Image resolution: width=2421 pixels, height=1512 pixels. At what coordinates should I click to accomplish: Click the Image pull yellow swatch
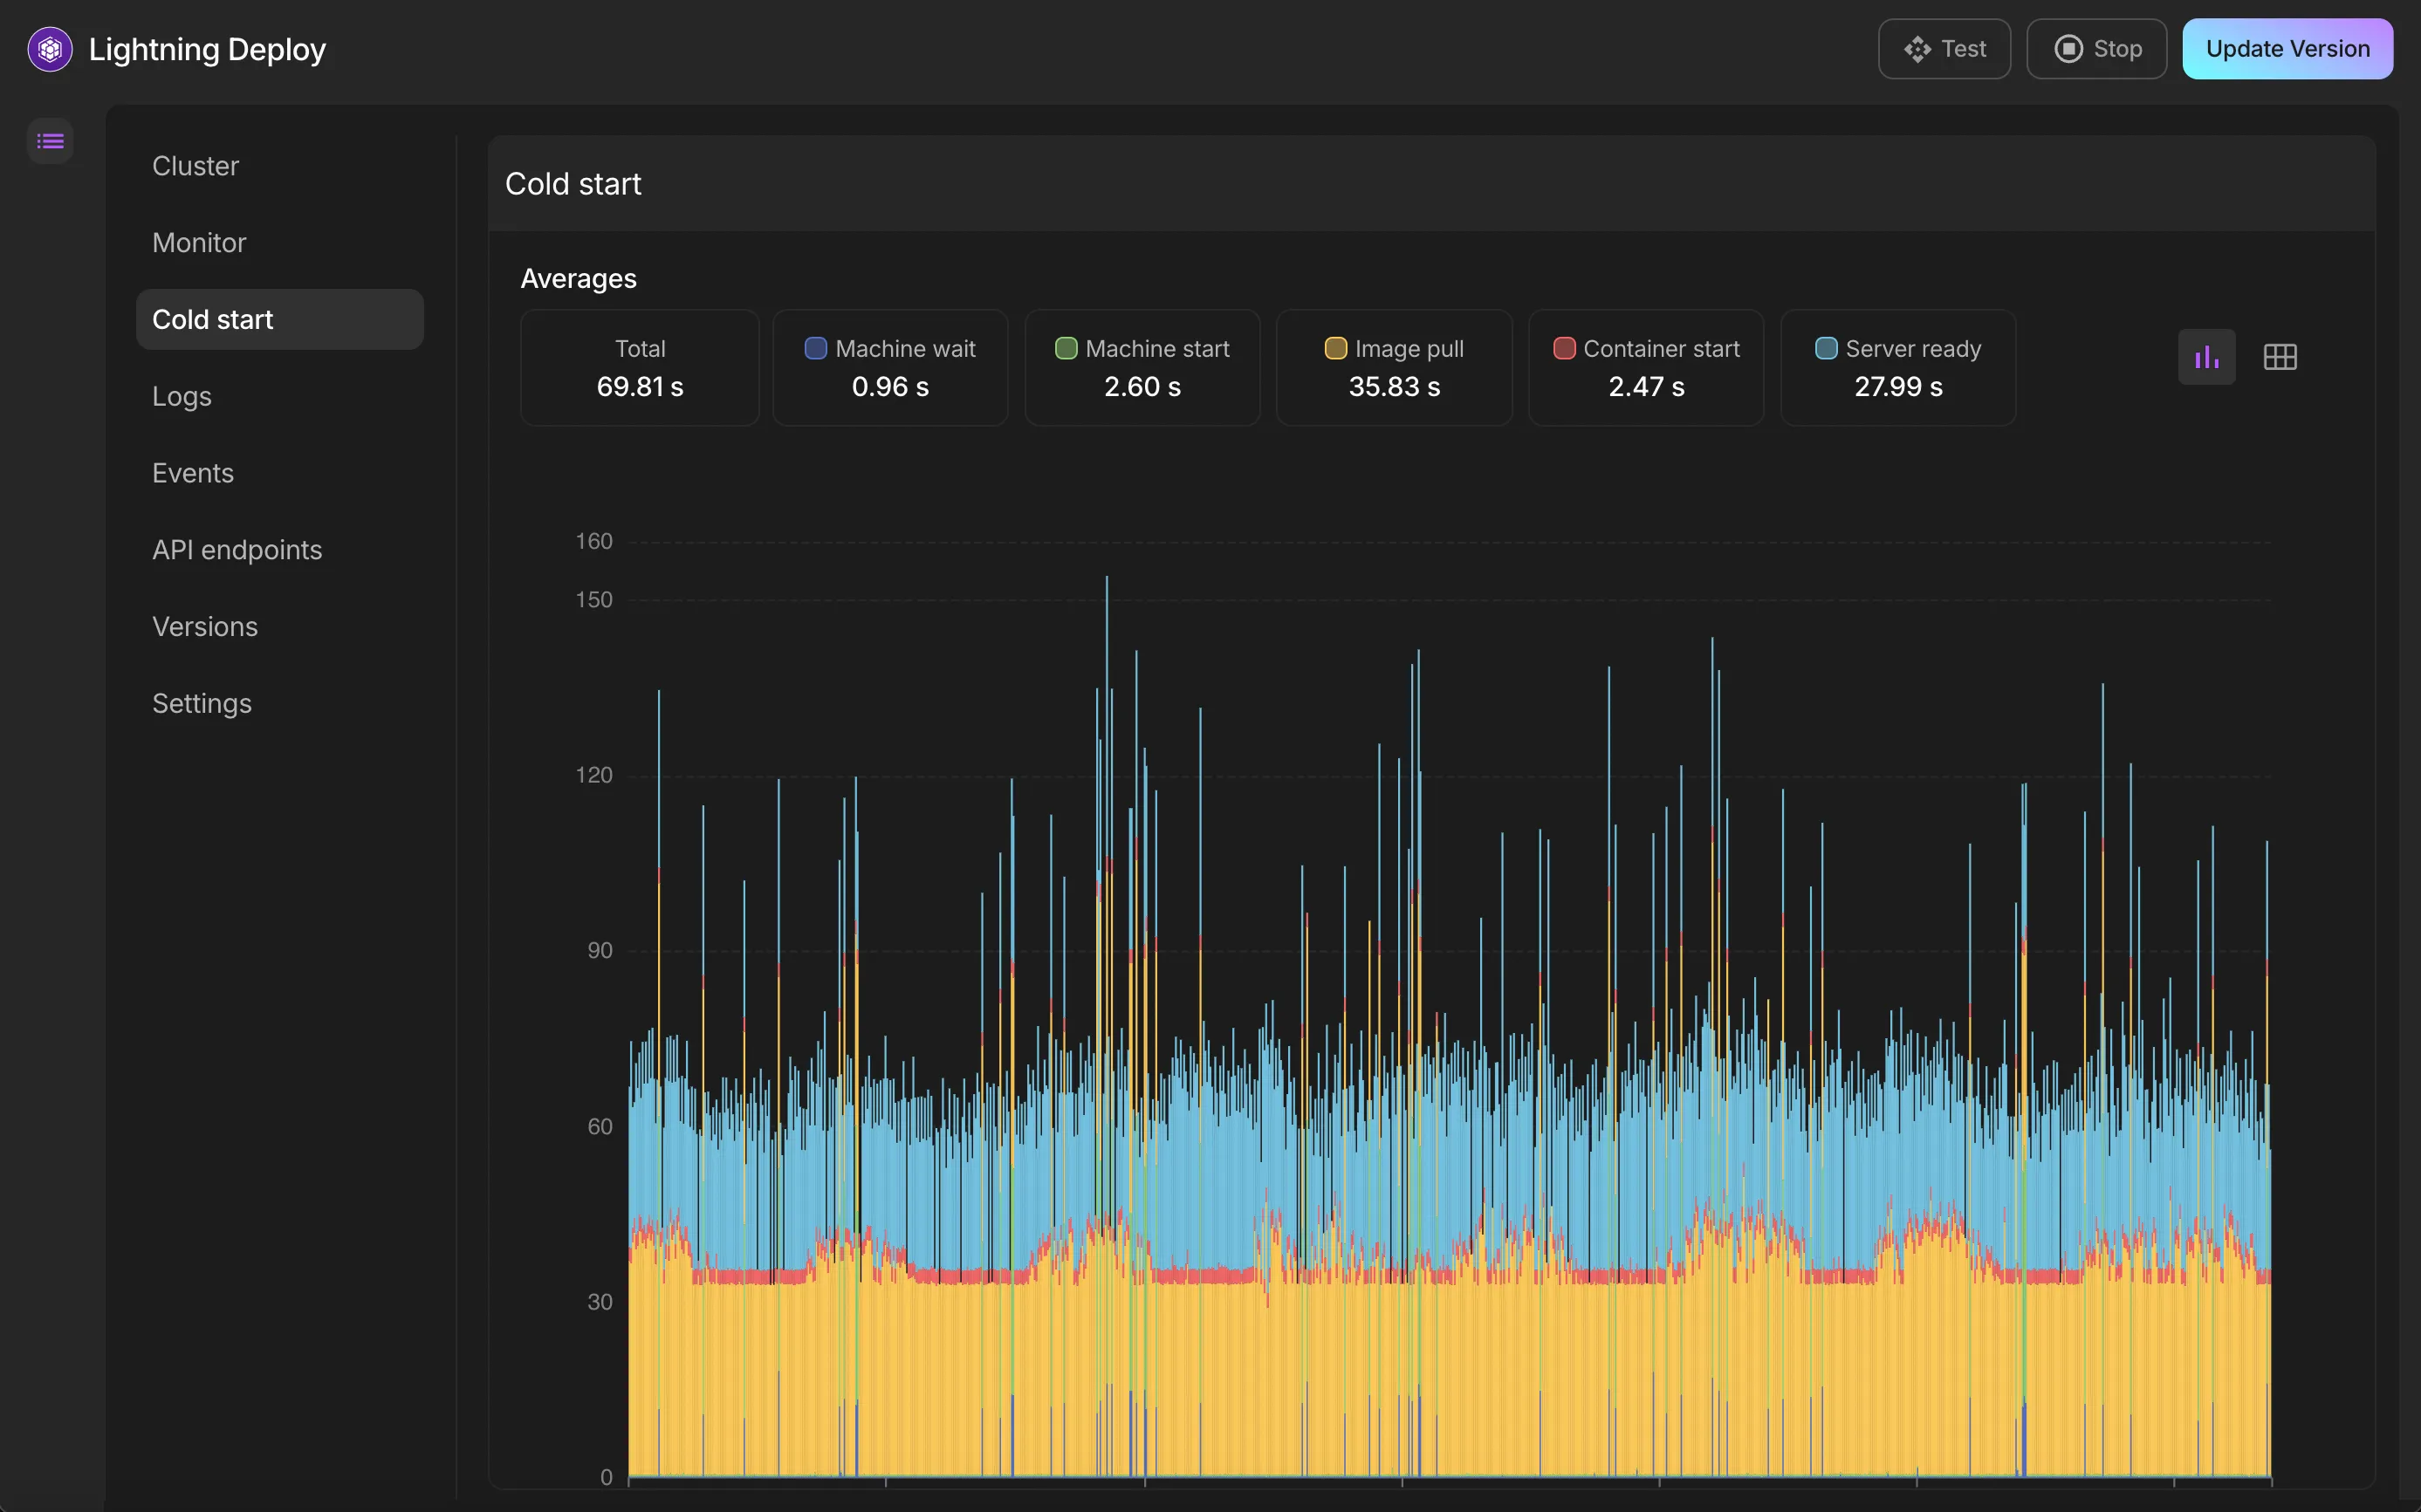pos(1335,348)
